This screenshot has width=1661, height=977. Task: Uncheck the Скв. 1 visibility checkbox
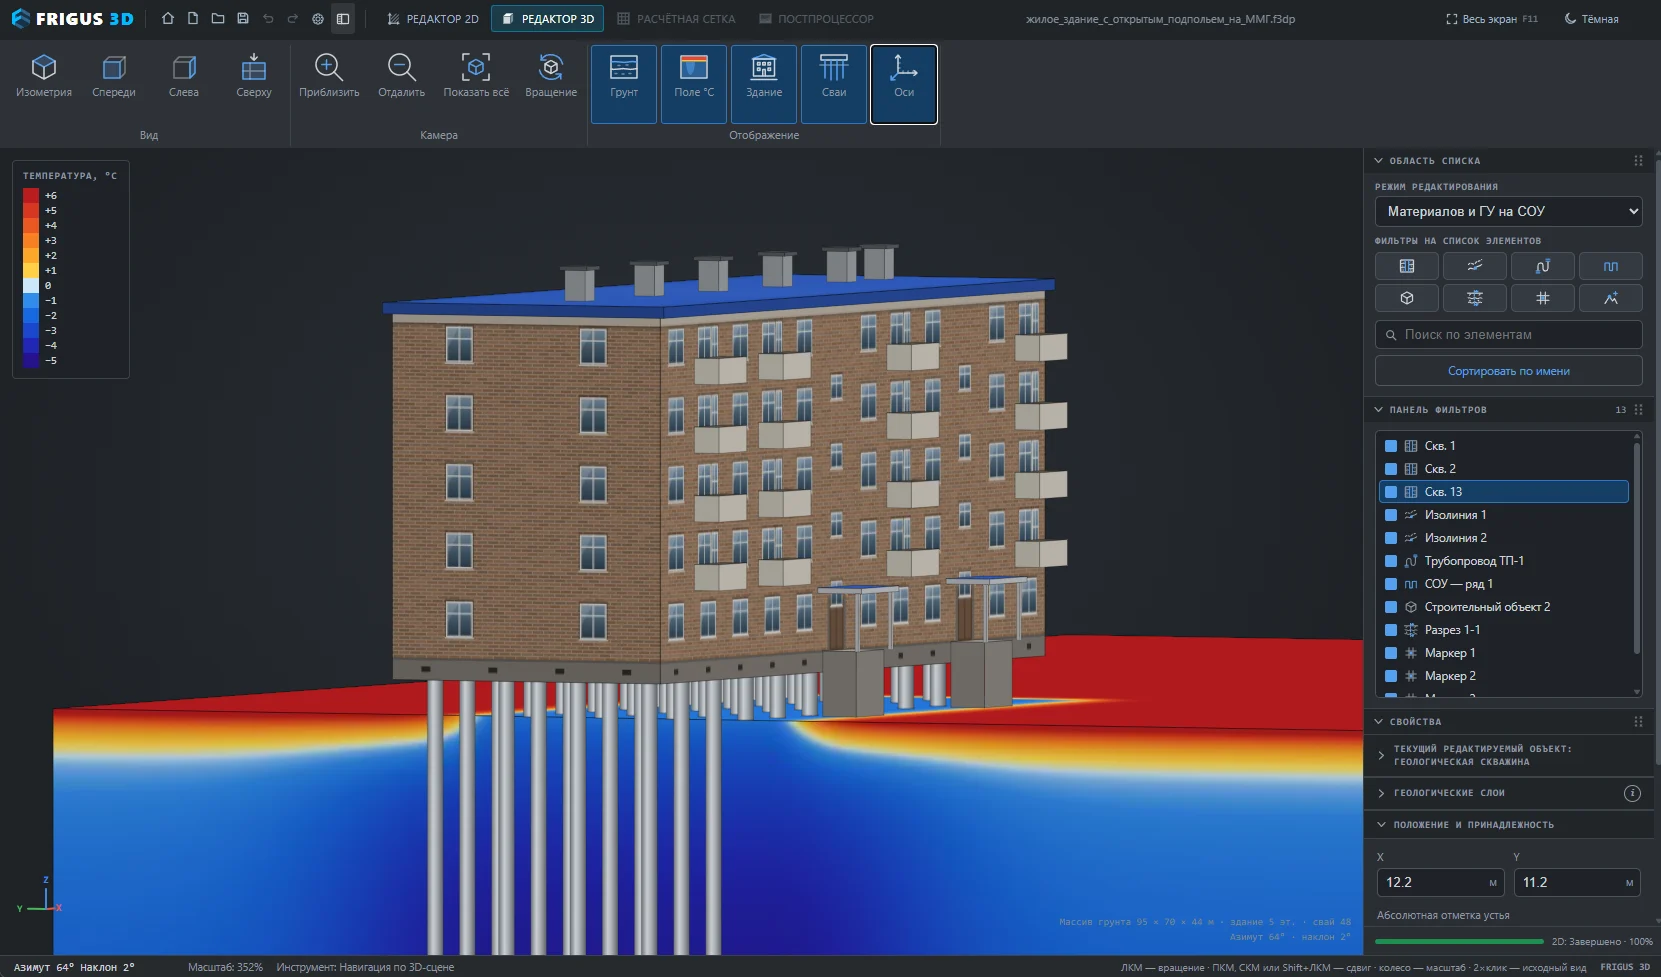[1391, 446]
